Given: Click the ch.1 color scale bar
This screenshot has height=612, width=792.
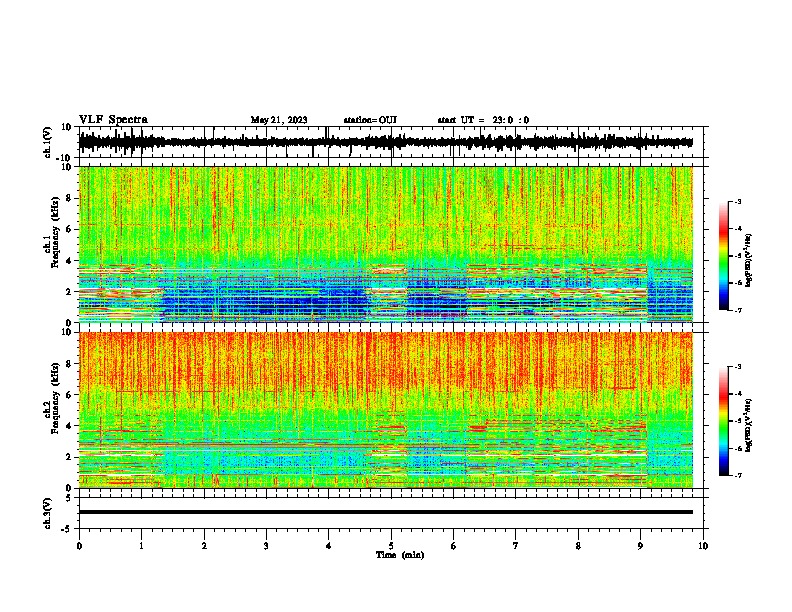Looking at the screenshot, I should 724,256.
